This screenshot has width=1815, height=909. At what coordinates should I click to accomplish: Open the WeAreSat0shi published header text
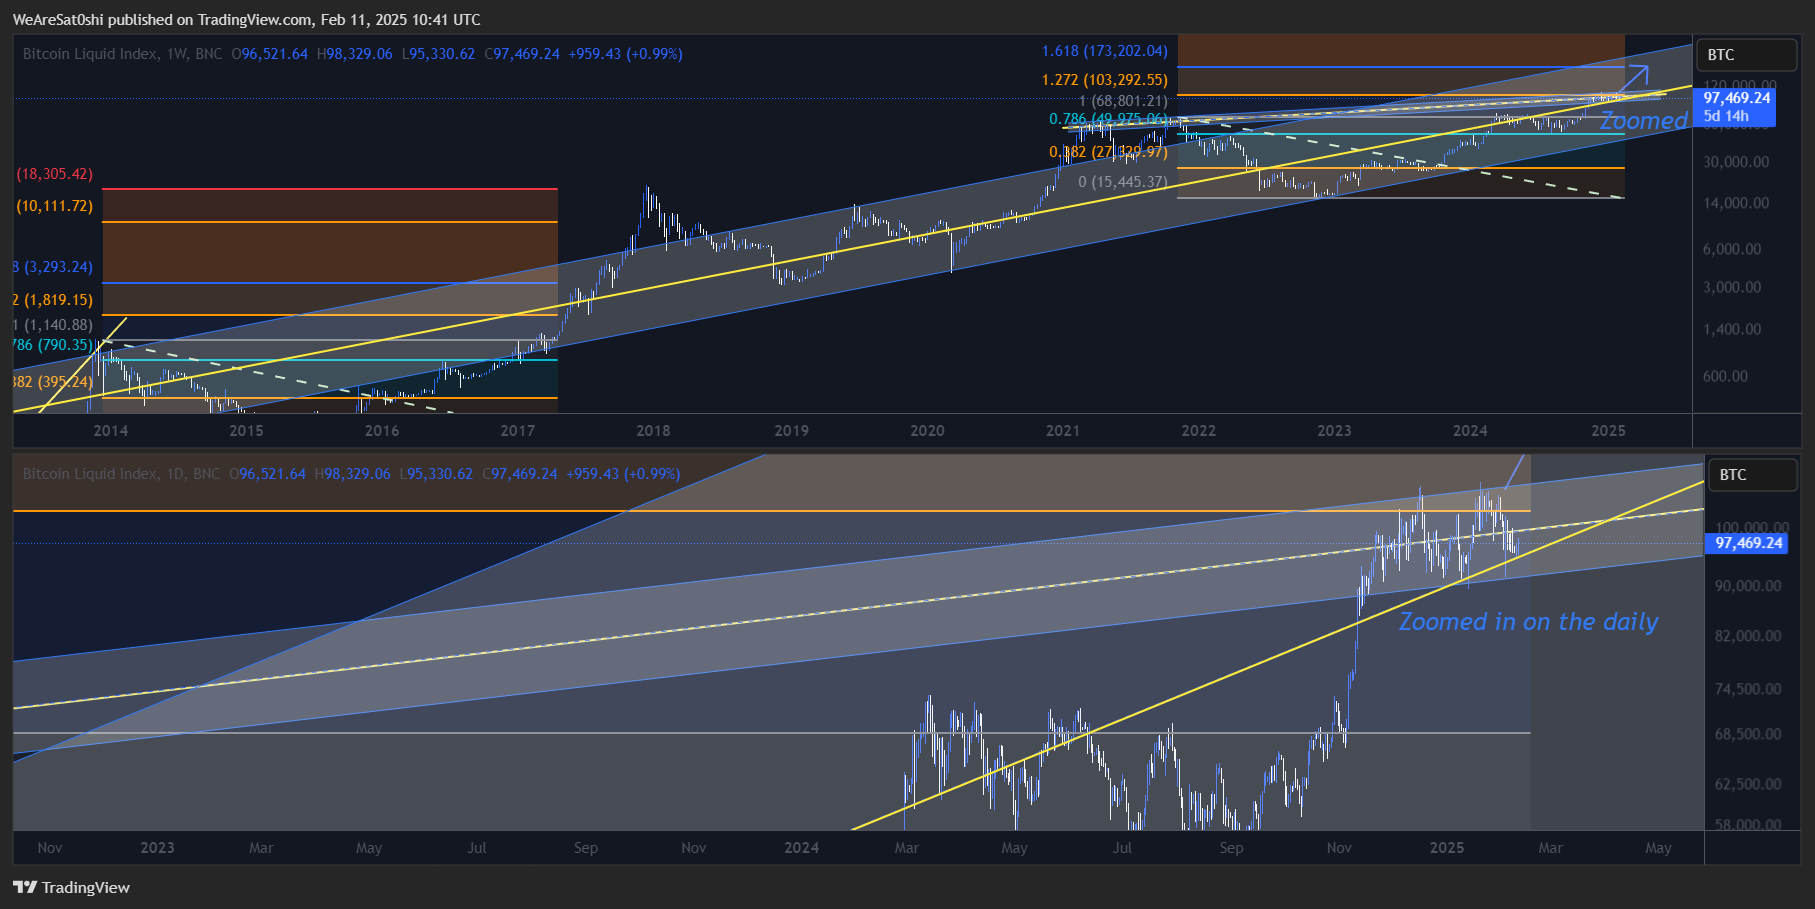(246, 19)
